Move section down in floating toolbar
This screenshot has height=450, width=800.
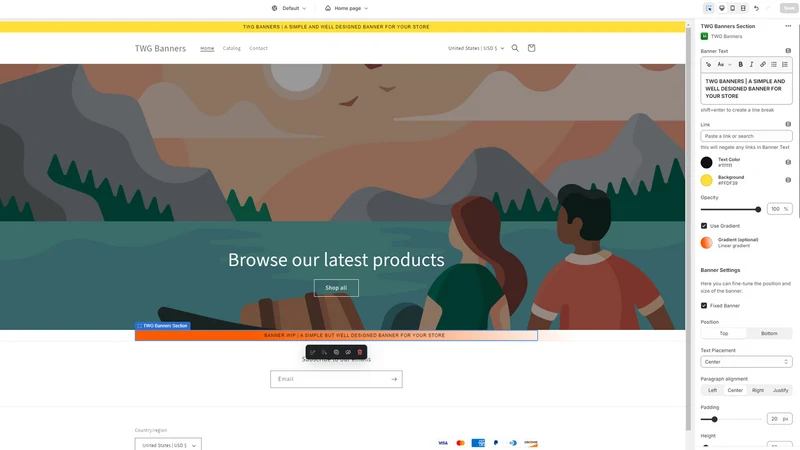pyautogui.click(x=324, y=352)
